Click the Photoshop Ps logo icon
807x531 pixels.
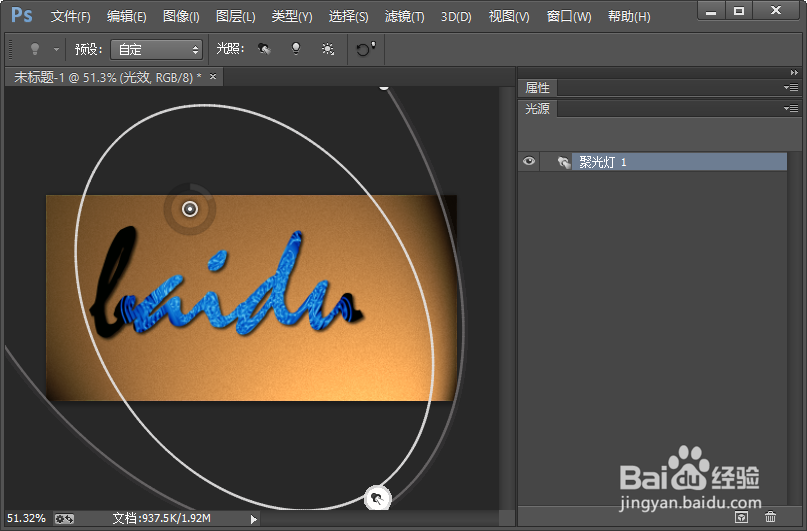click(22, 15)
